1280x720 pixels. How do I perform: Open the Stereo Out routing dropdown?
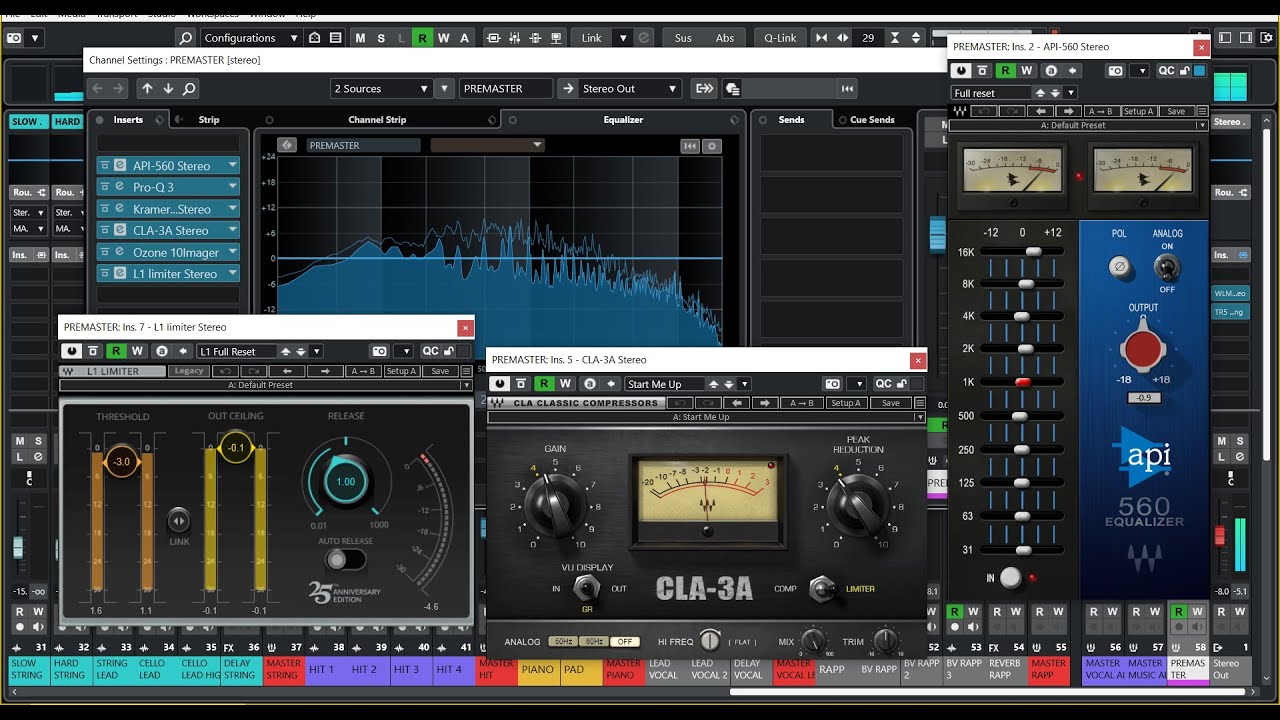pos(630,88)
